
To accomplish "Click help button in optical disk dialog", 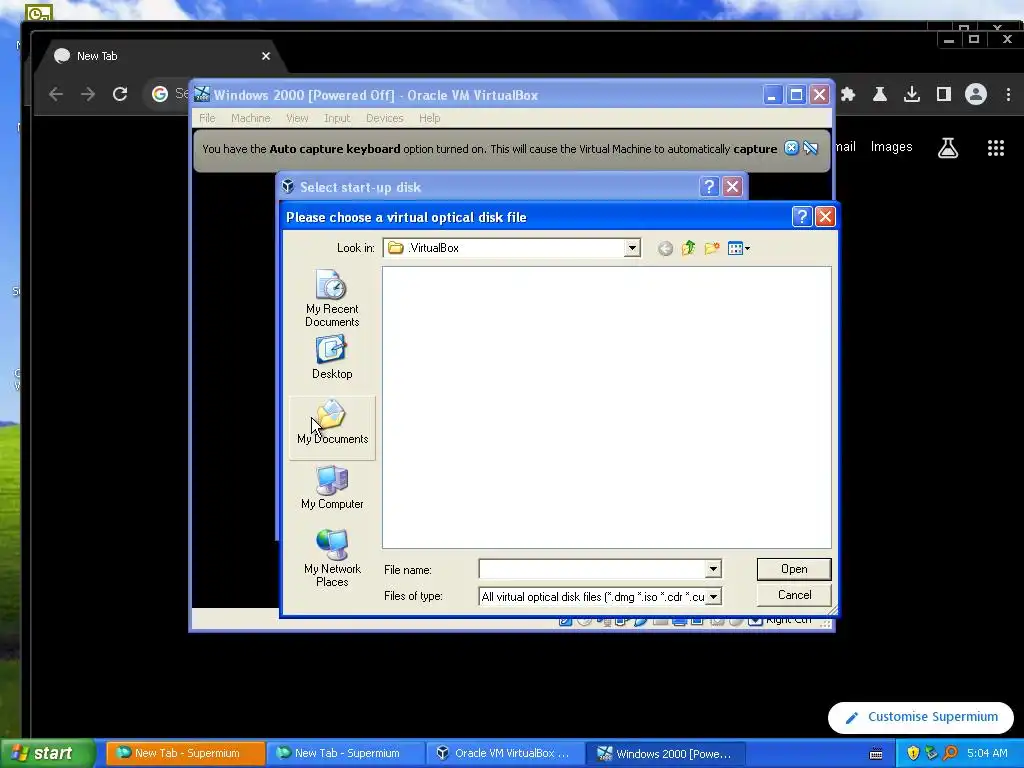I will click(x=801, y=217).
